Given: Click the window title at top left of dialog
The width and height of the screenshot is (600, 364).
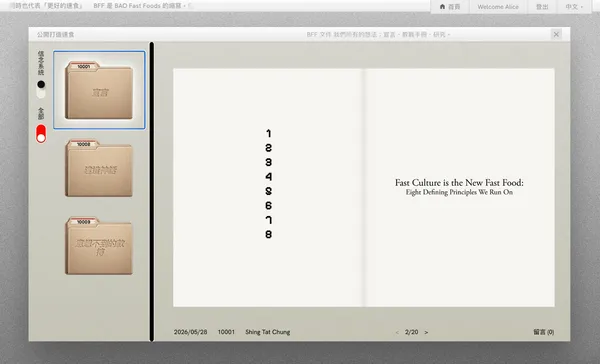Looking at the screenshot, I should click(55, 34).
